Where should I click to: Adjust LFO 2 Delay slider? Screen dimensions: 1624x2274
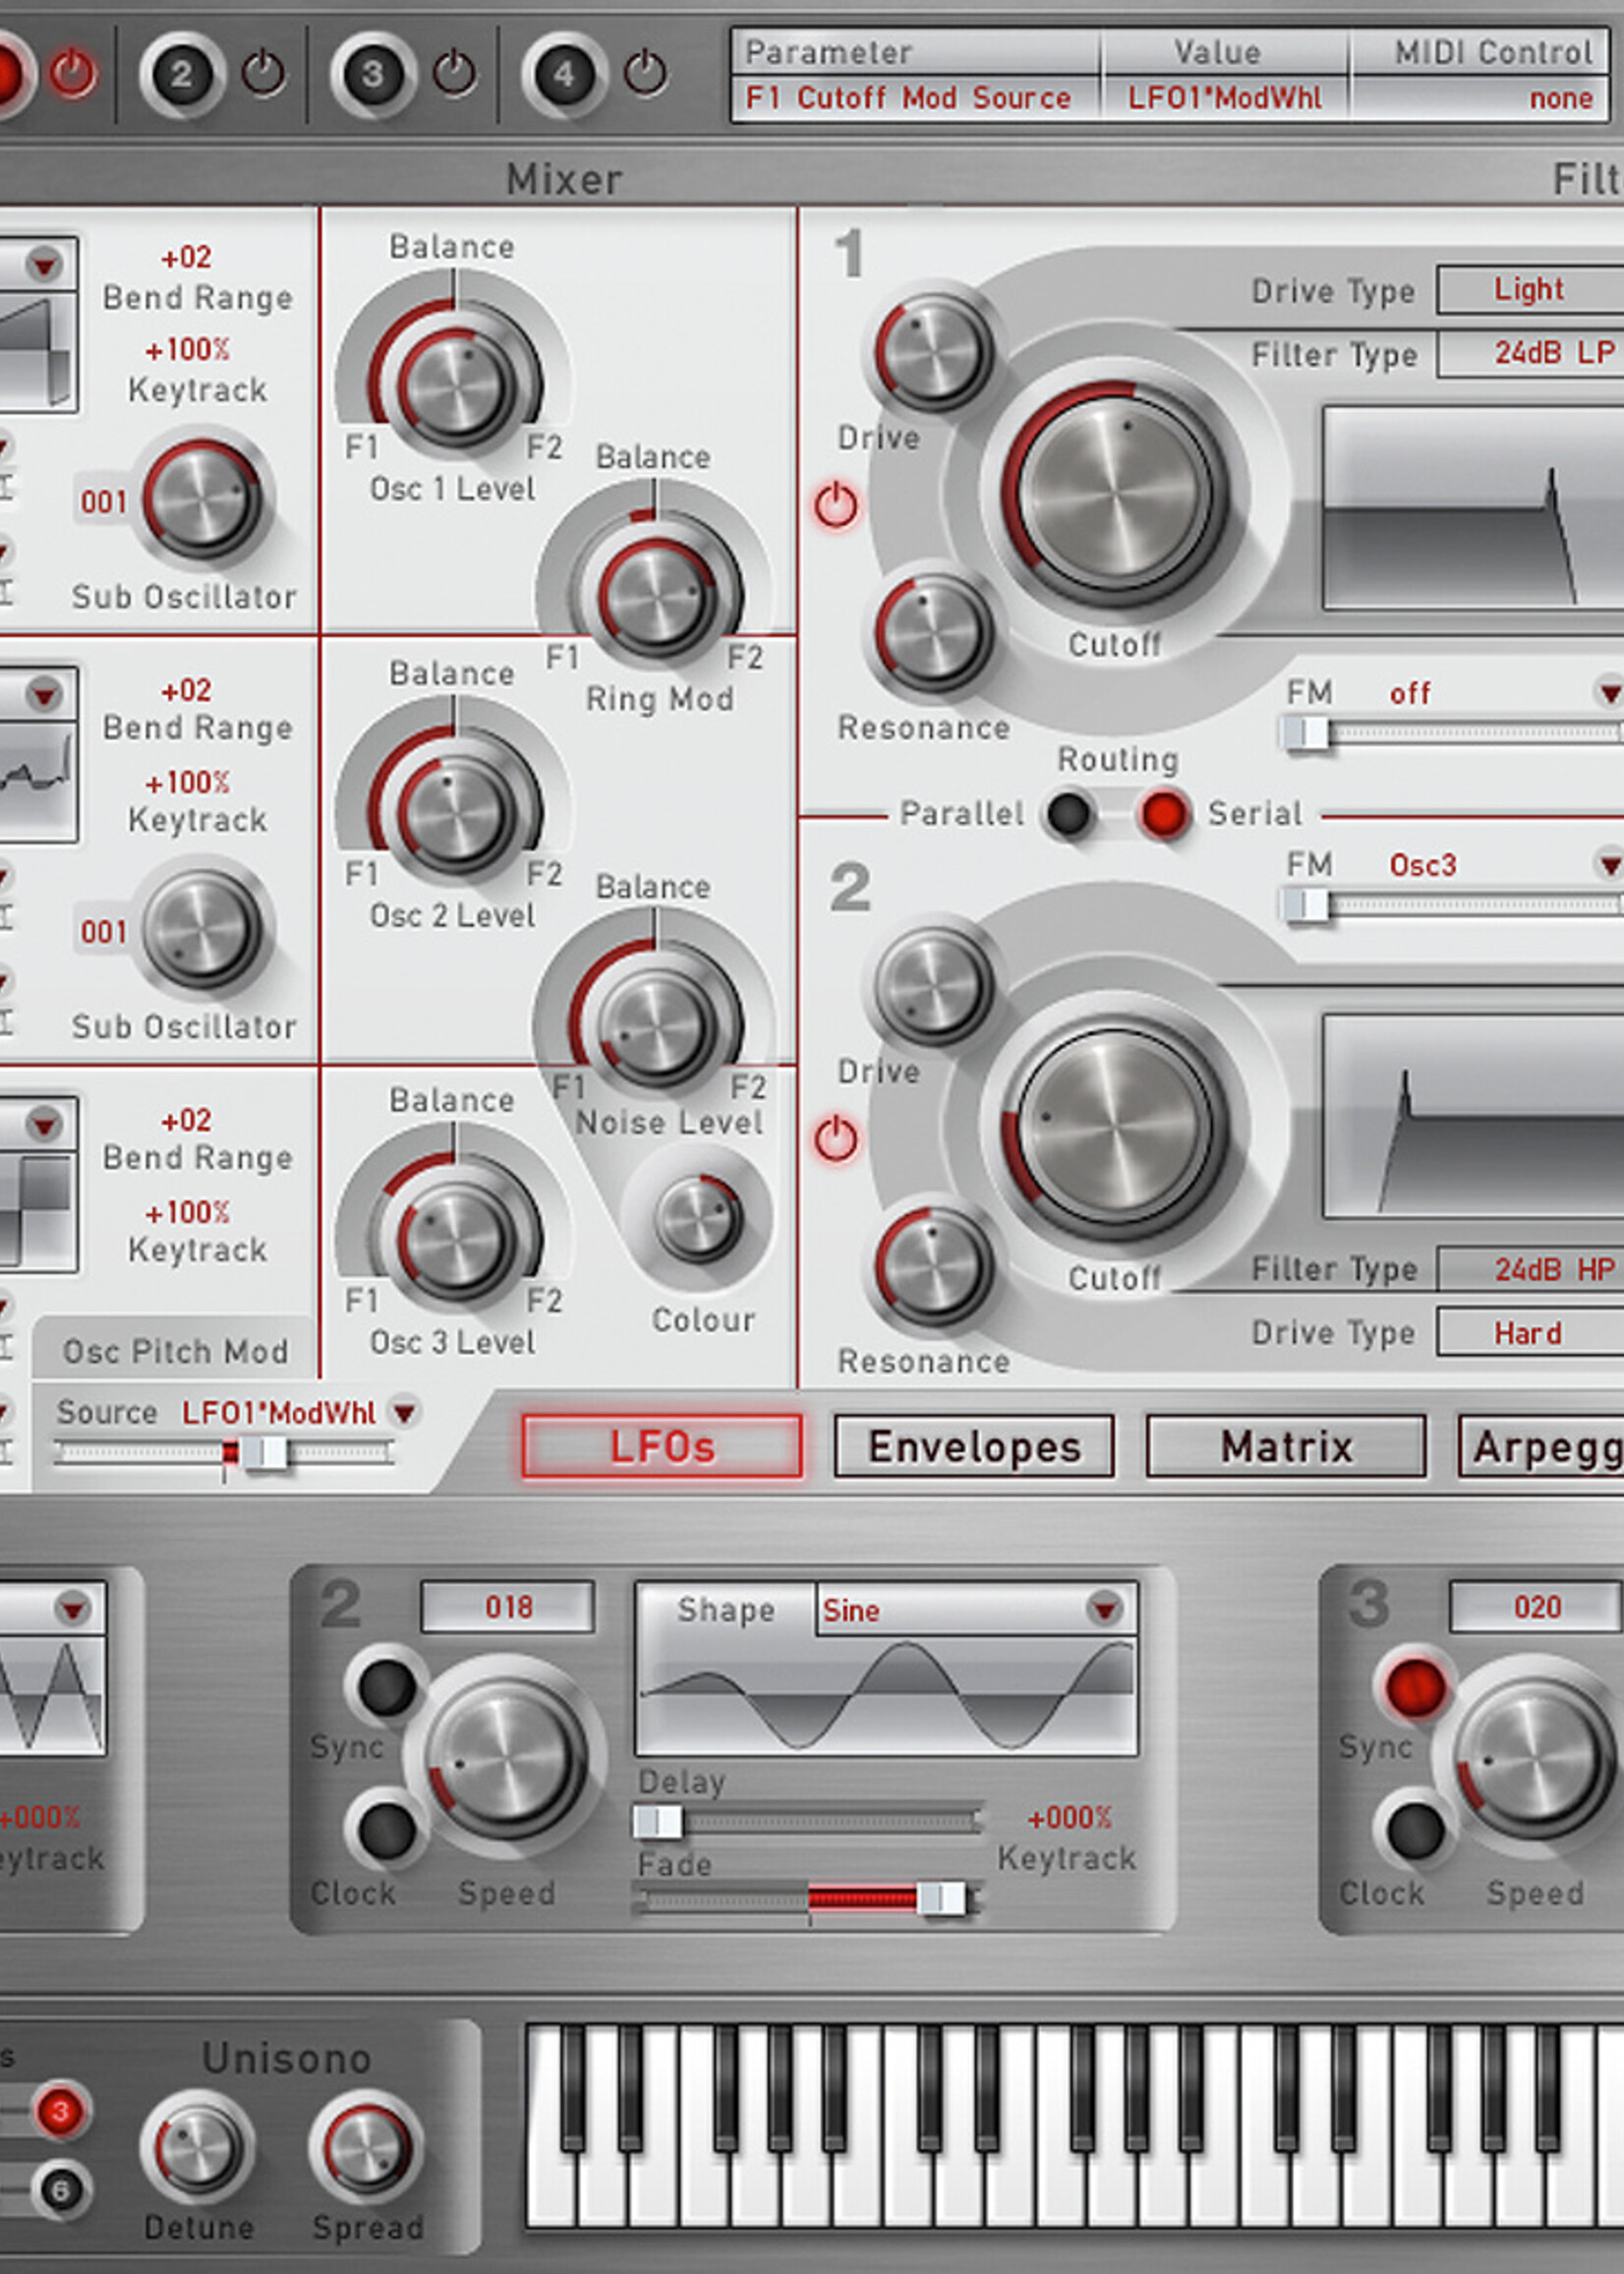coord(807,1821)
